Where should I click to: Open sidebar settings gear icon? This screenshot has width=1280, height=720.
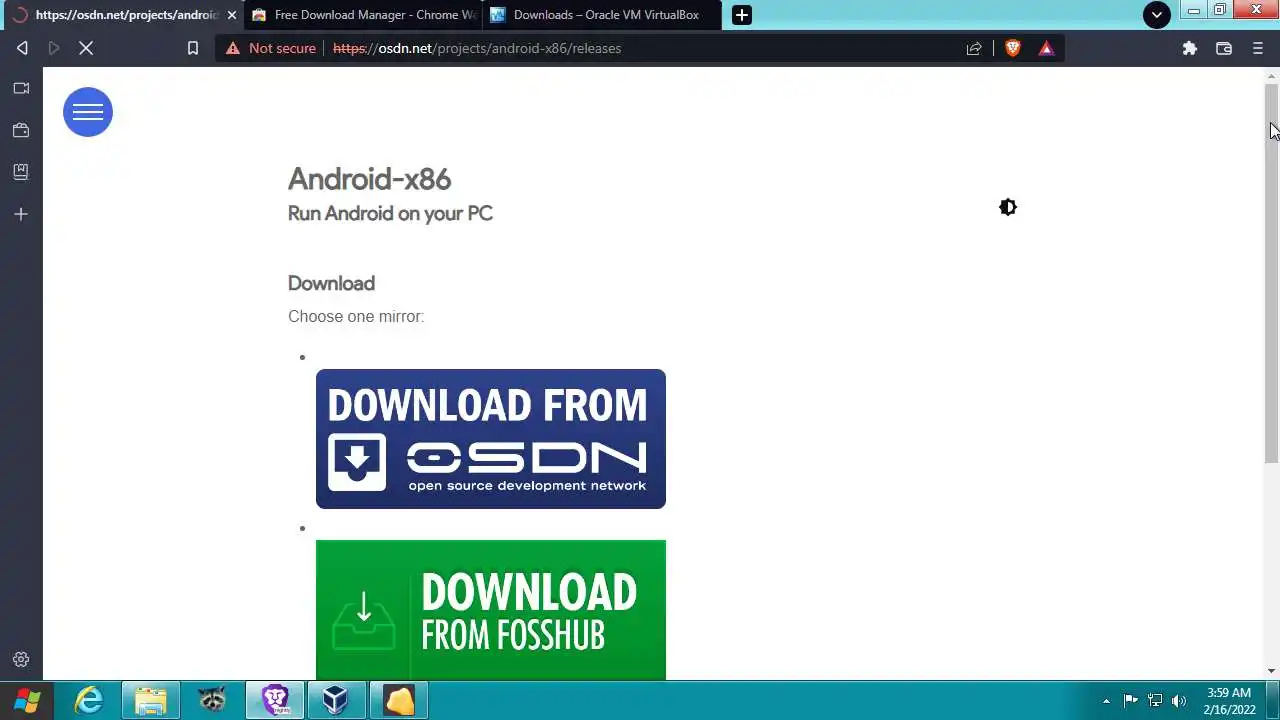click(x=21, y=660)
